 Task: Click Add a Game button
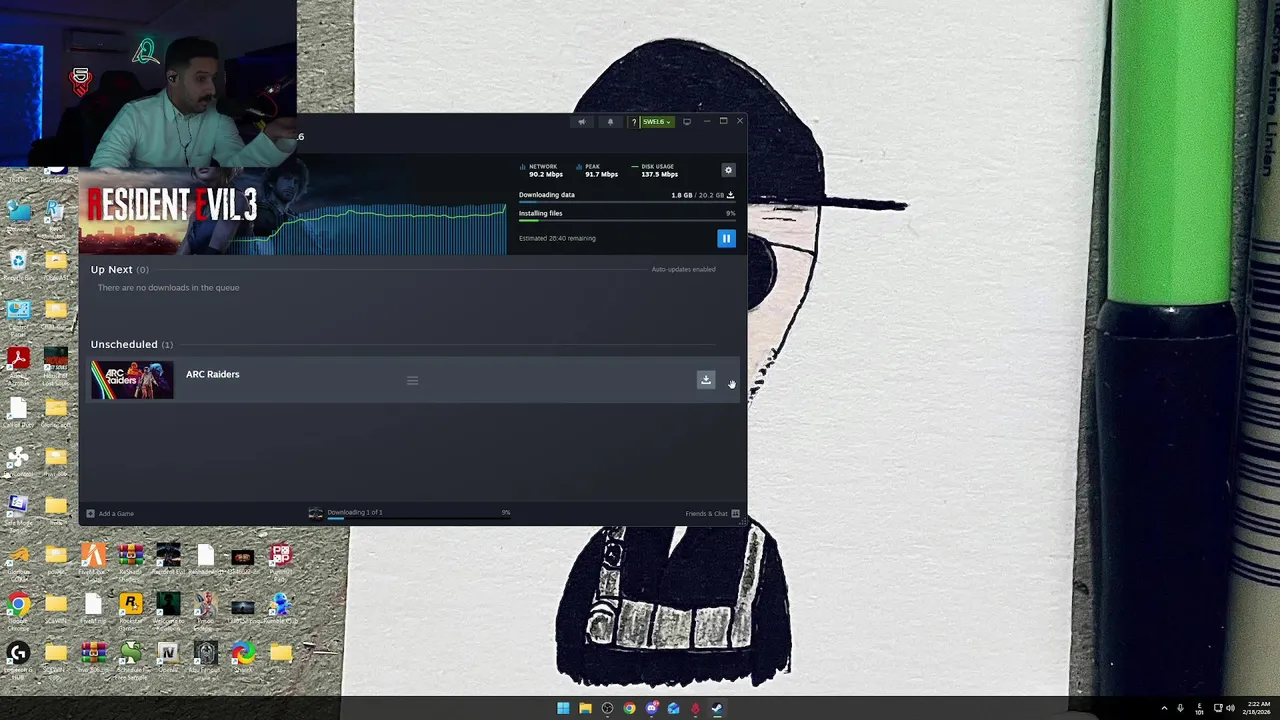pos(110,514)
